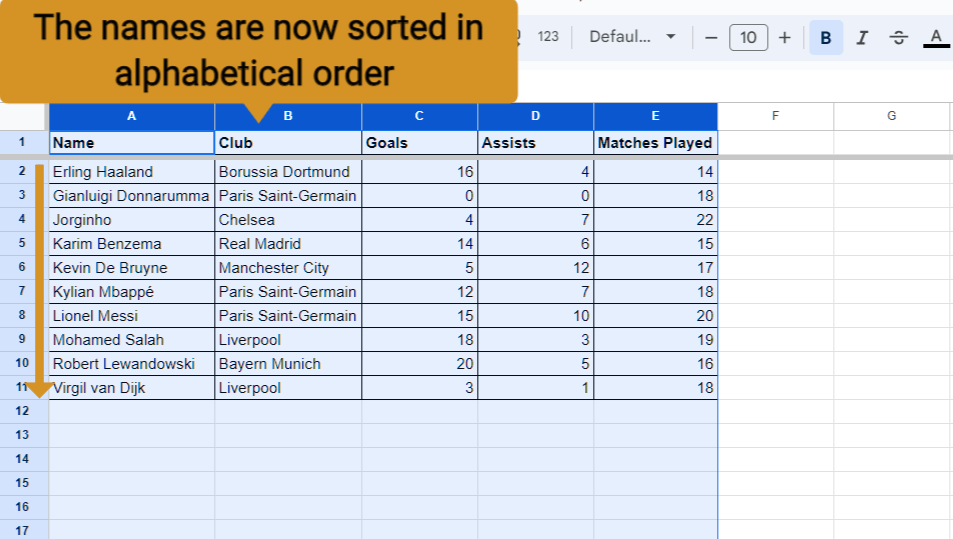
Task: Decrease font size with minus icon
Action: (710, 38)
